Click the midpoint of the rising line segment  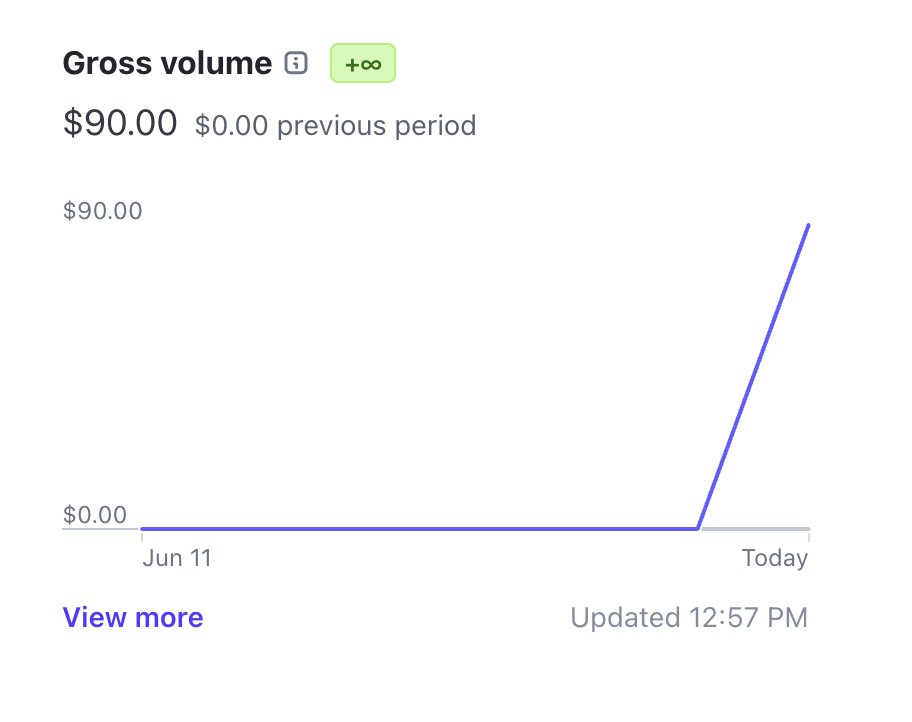(753, 377)
